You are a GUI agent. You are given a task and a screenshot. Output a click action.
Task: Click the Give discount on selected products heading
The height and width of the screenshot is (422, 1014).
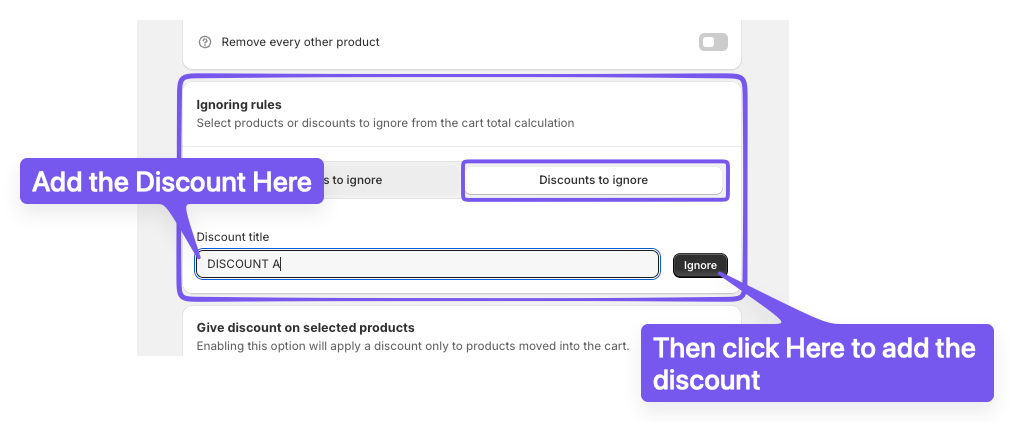click(x=305, y=328)
